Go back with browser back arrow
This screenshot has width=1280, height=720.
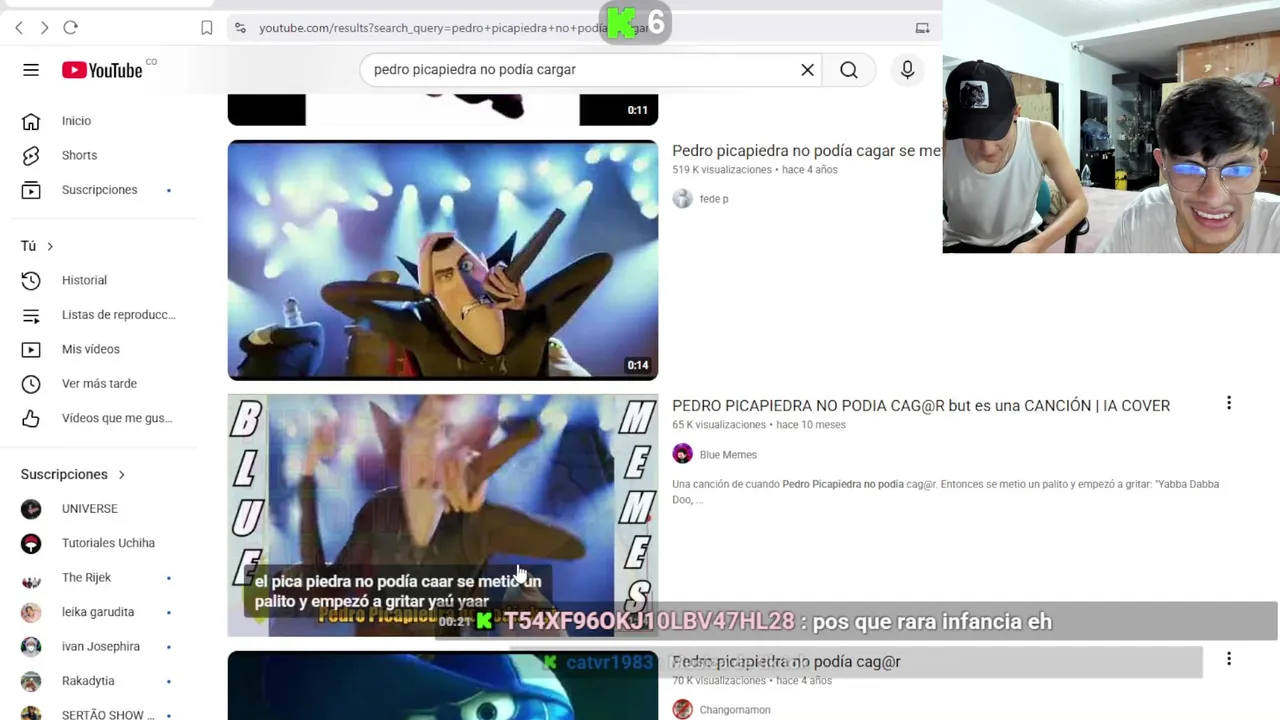click(19, 28)
